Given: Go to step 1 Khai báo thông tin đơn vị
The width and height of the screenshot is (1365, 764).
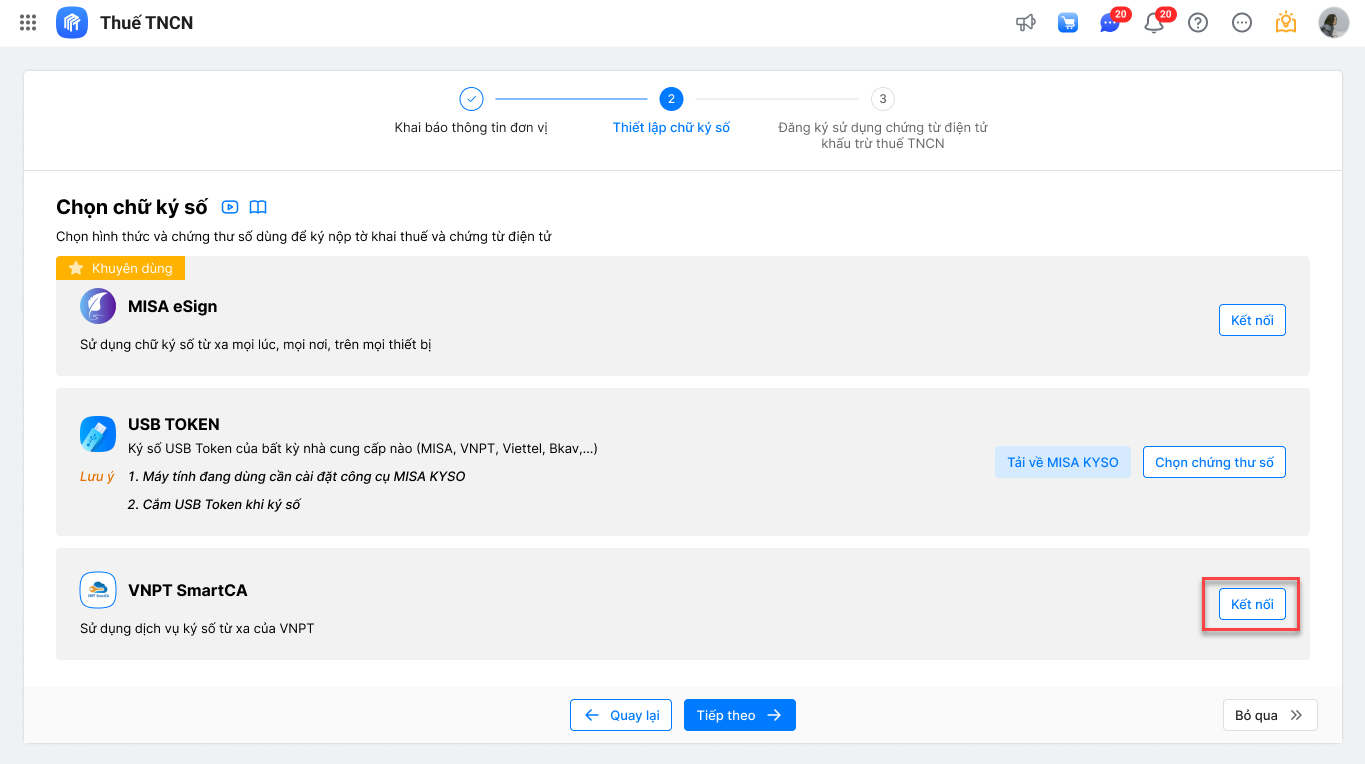Looking at the screenshot, I should (x=471, y=99).
